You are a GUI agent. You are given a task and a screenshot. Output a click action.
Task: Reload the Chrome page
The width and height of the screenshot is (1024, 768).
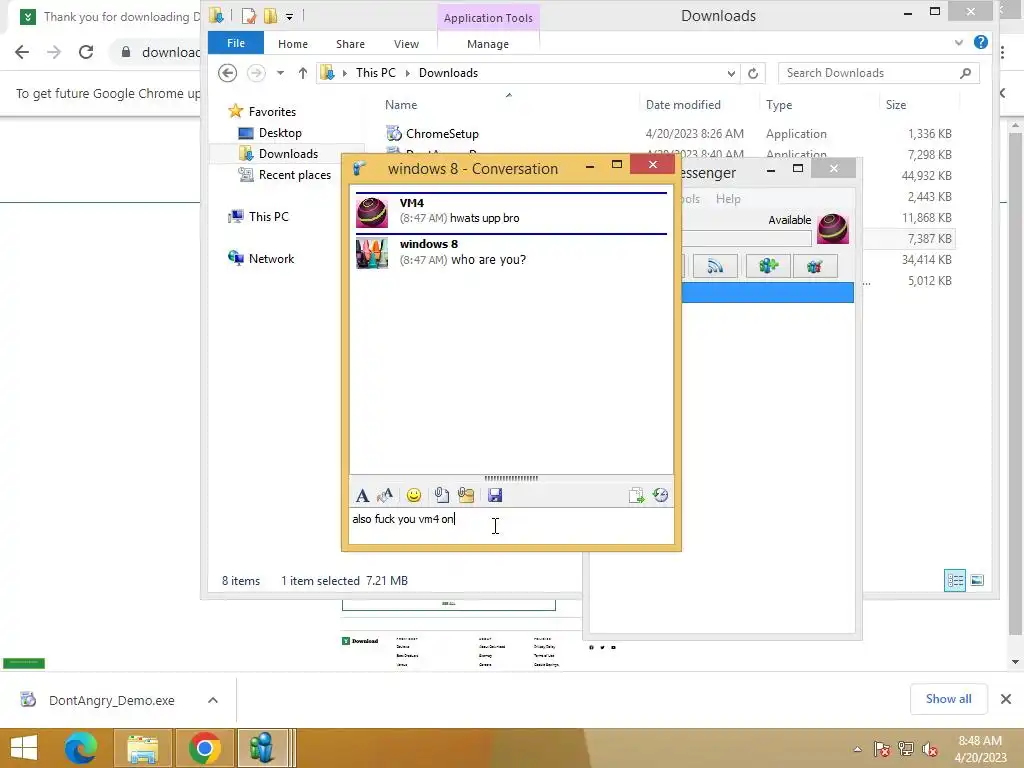(x=86, y=52)
